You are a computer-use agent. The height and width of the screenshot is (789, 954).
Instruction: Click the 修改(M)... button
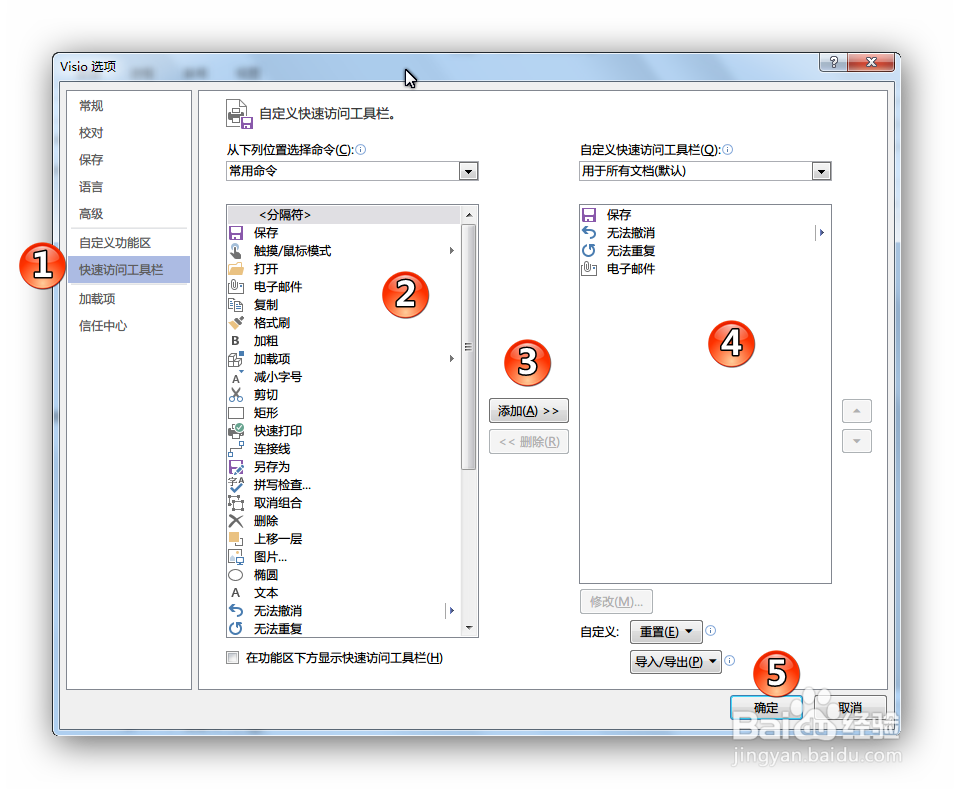(x=616, y=602)
